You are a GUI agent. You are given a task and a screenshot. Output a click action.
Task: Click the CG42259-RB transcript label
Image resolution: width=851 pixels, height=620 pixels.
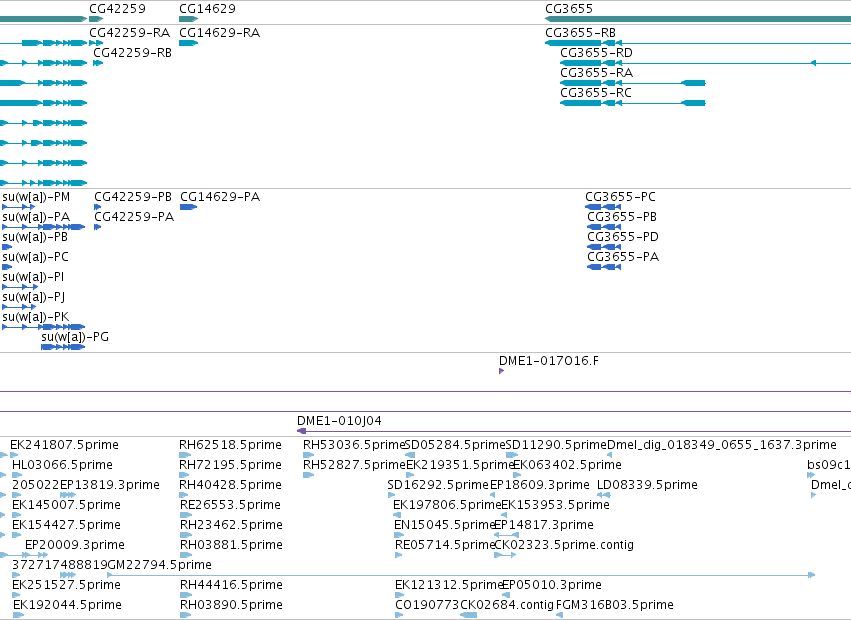[132, 53]
